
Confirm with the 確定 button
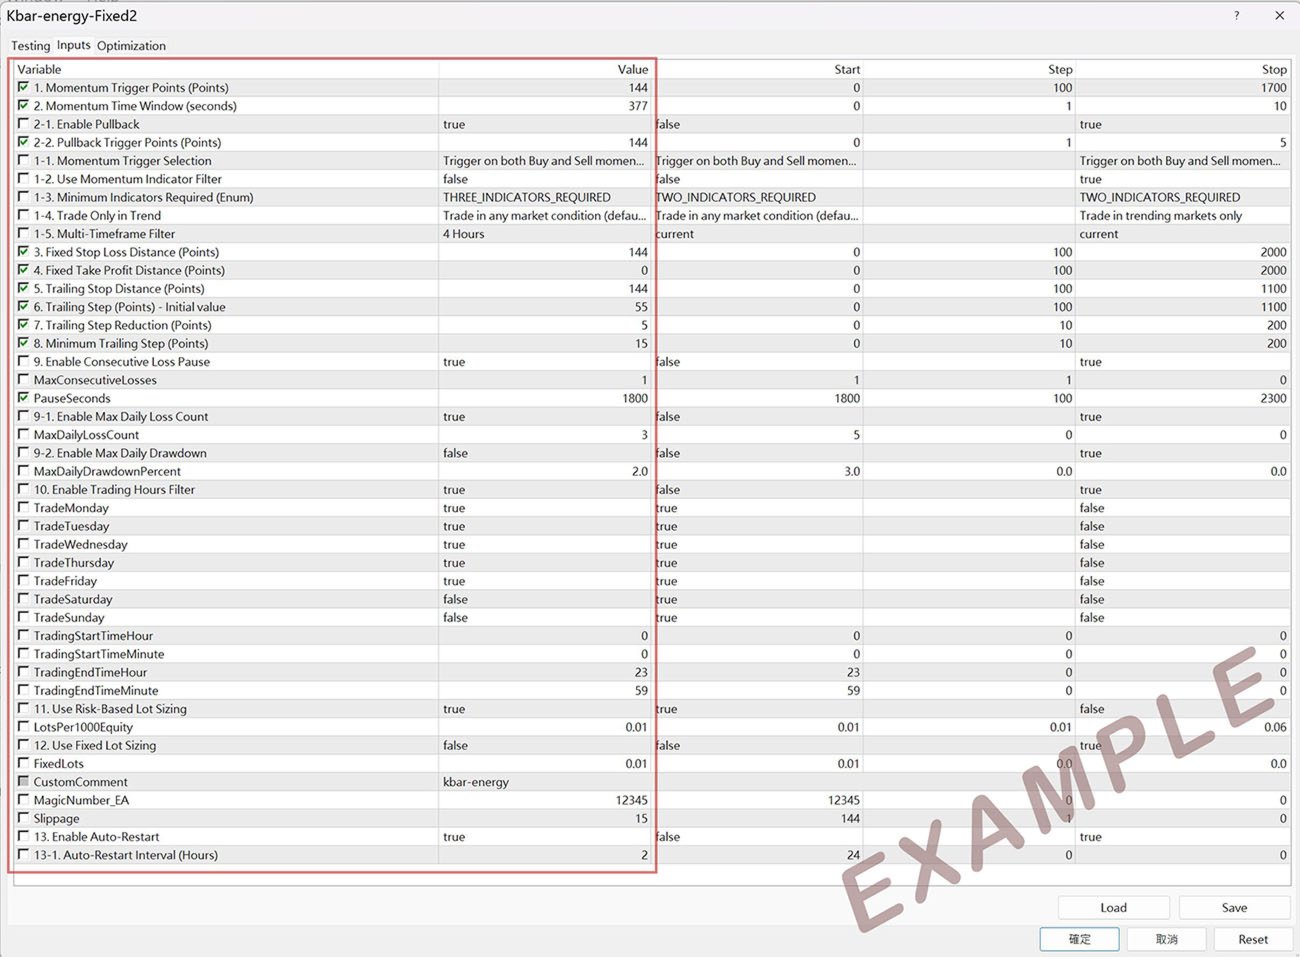[1079, 939]
